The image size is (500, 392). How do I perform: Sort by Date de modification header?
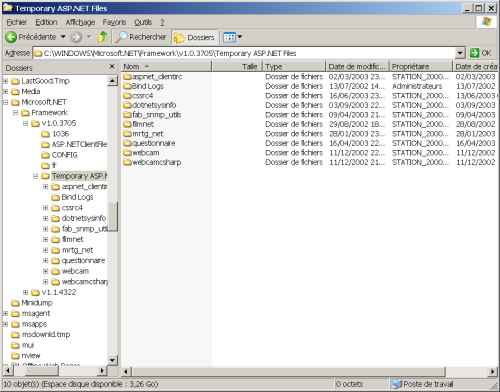click(x=357, y=67)
